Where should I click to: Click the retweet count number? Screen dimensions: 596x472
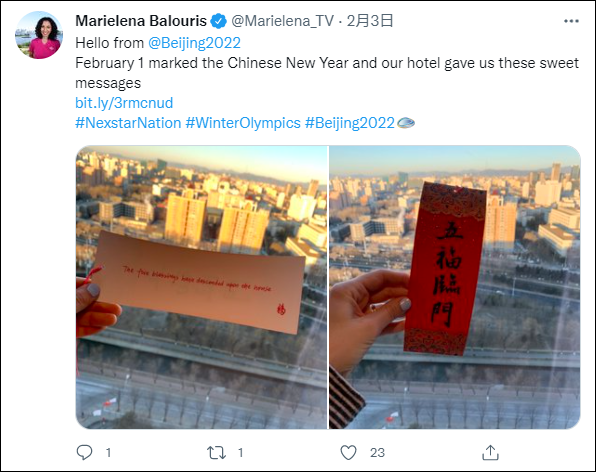(241, 453)
